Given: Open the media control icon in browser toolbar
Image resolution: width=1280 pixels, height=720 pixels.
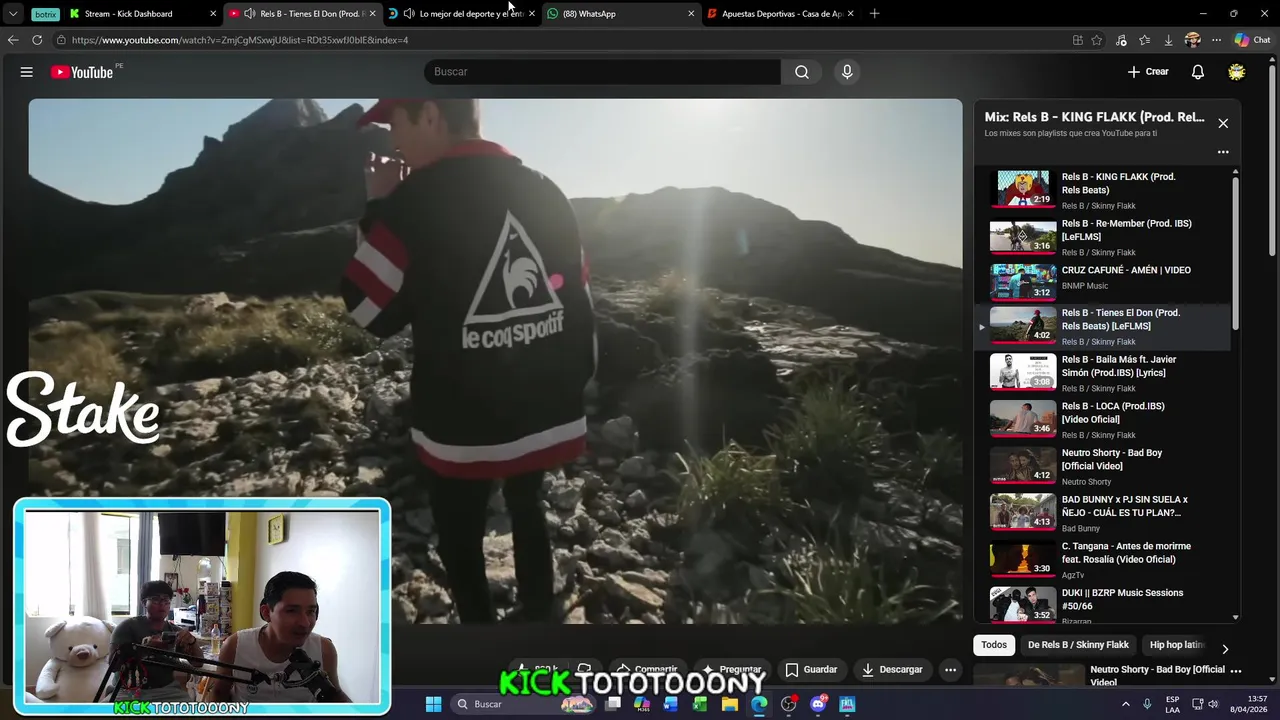Looking at the screenshot, I should click(x=1121, y=40).
